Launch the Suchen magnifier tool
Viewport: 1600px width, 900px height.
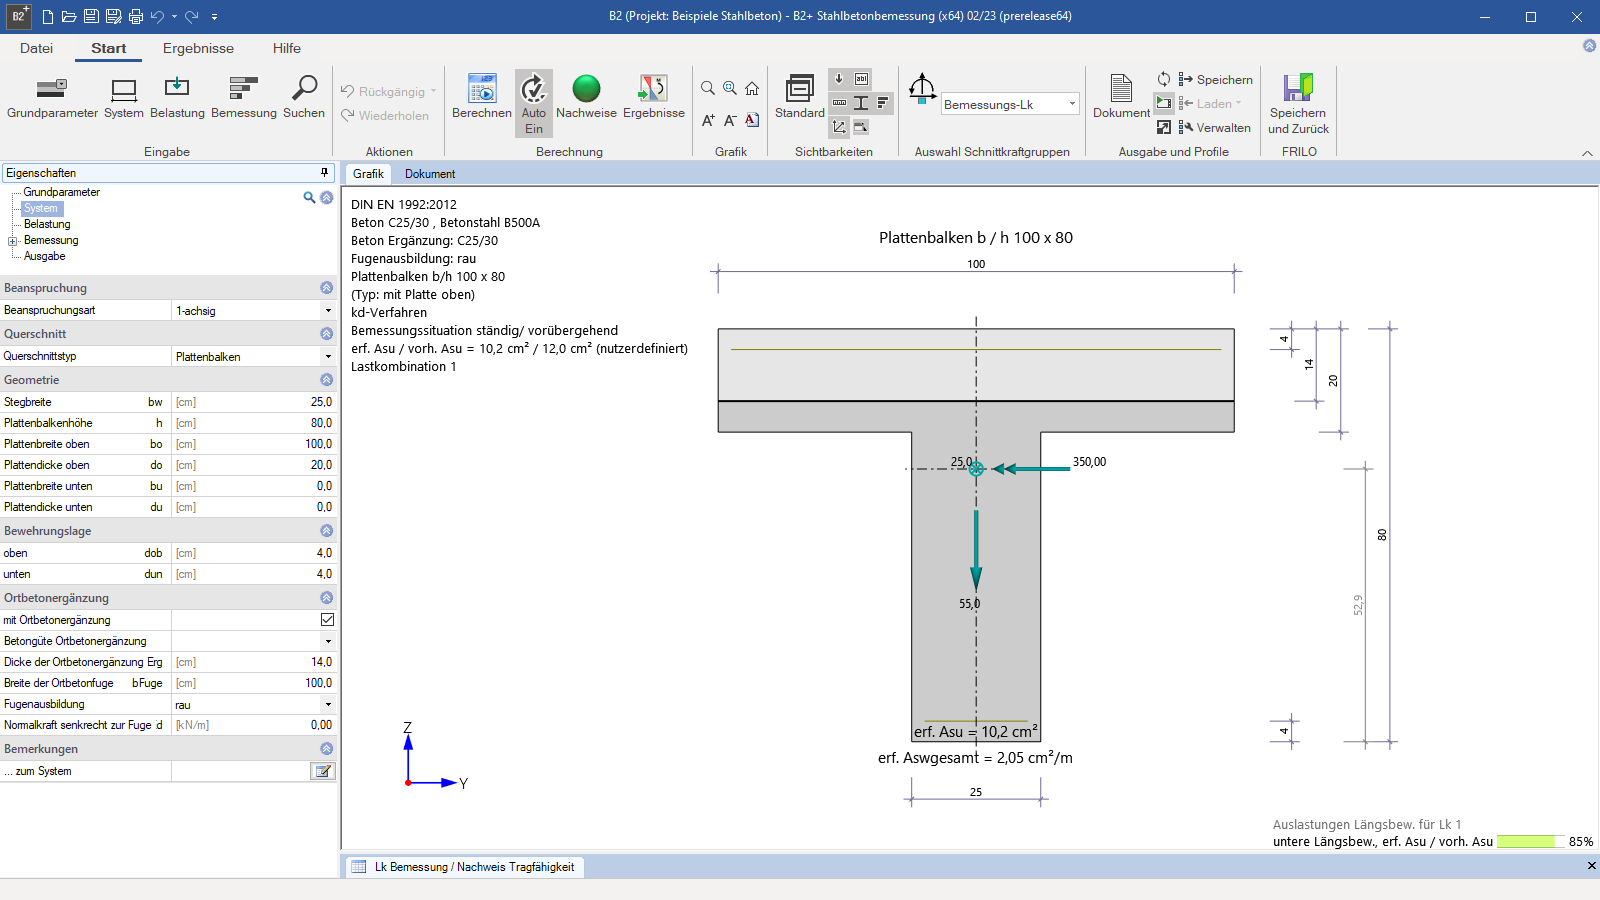point(304,98)
